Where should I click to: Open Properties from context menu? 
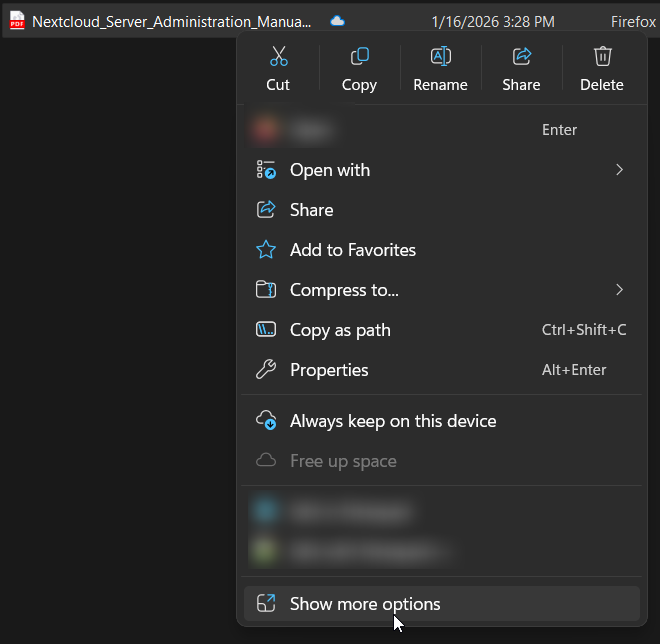[442, 370]
